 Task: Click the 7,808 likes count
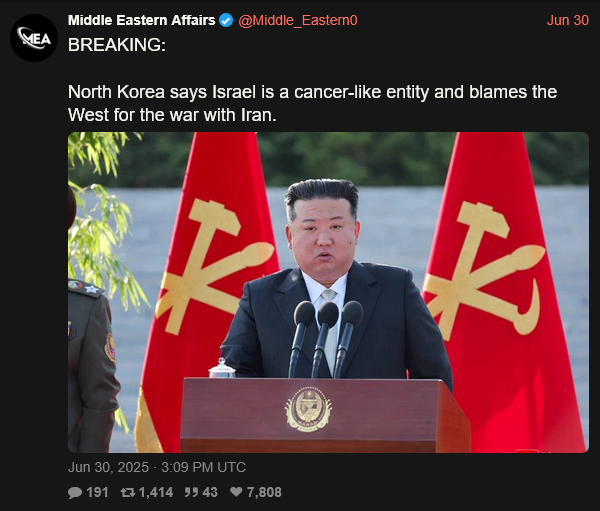(x=264, y=492)
